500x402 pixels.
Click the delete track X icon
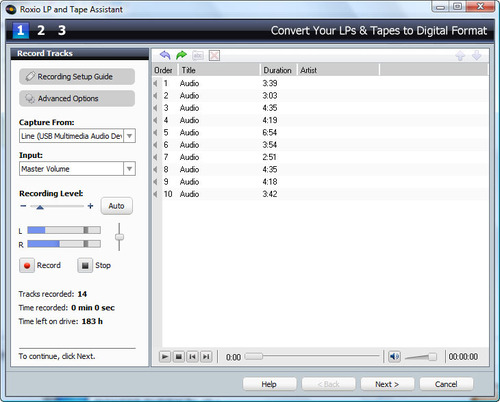click(x=214, y=55)
